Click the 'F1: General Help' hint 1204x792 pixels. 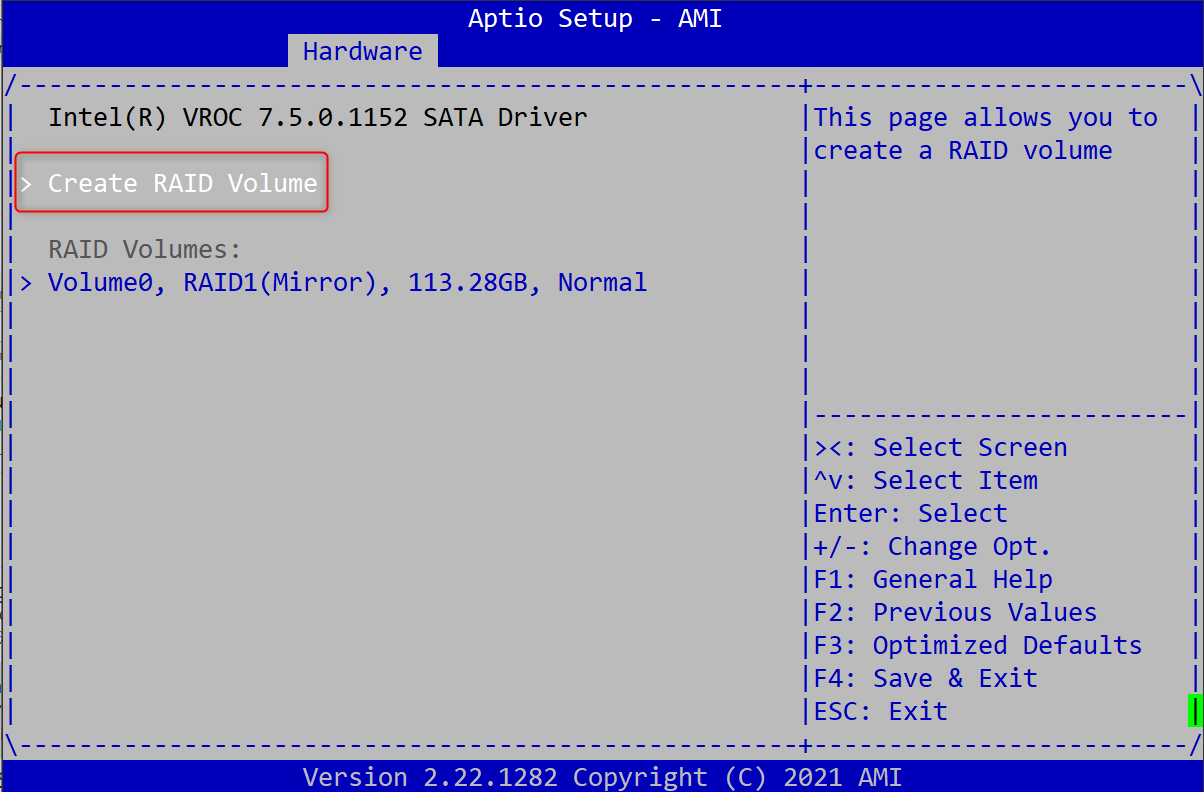[932, 579]
